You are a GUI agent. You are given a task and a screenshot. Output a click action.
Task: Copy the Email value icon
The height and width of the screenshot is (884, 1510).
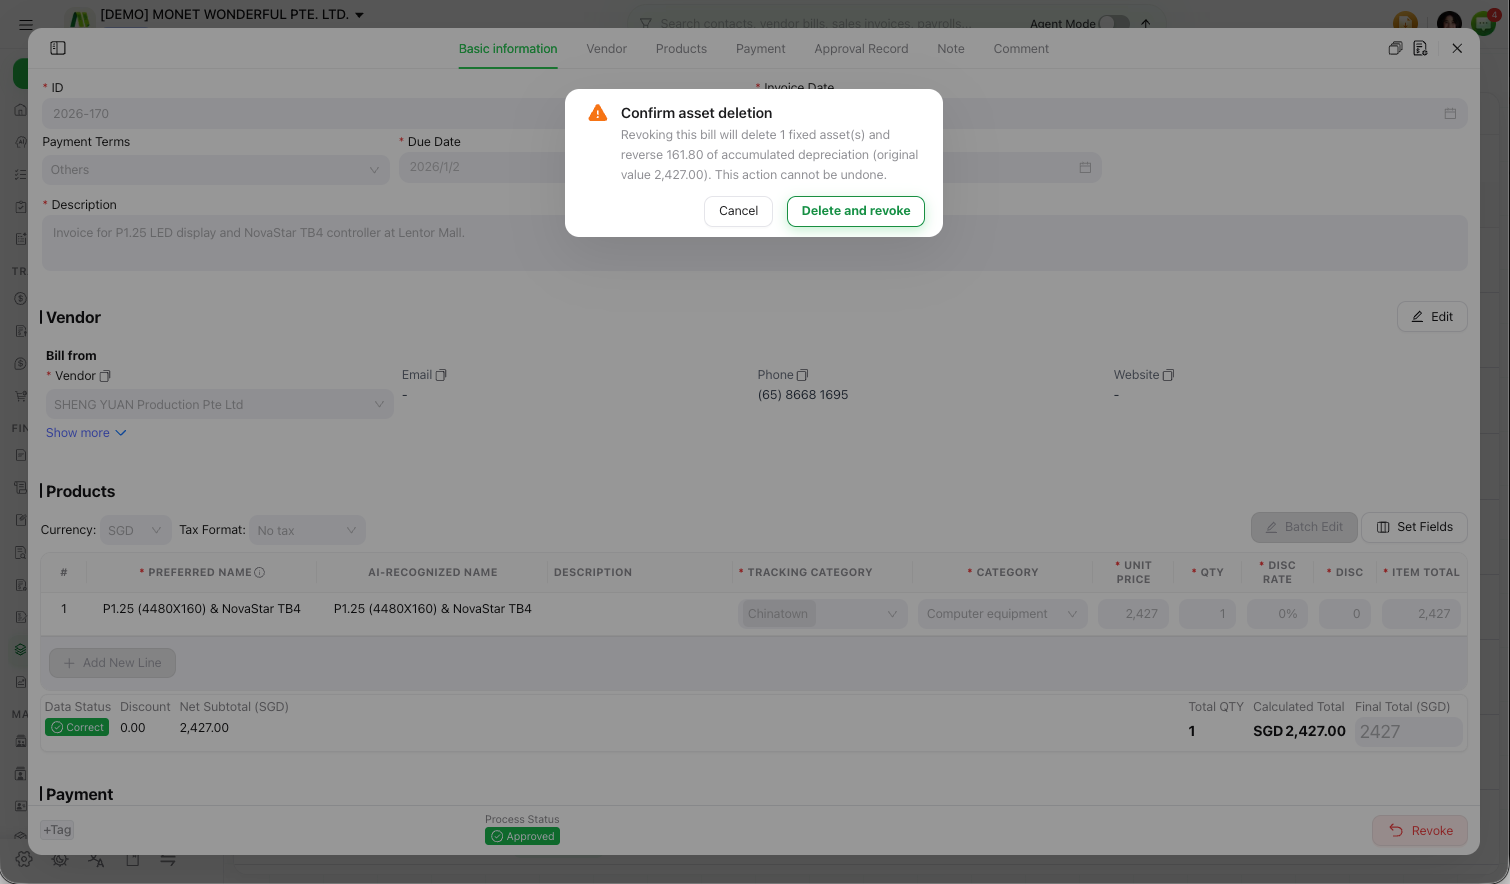pos(441,375)
